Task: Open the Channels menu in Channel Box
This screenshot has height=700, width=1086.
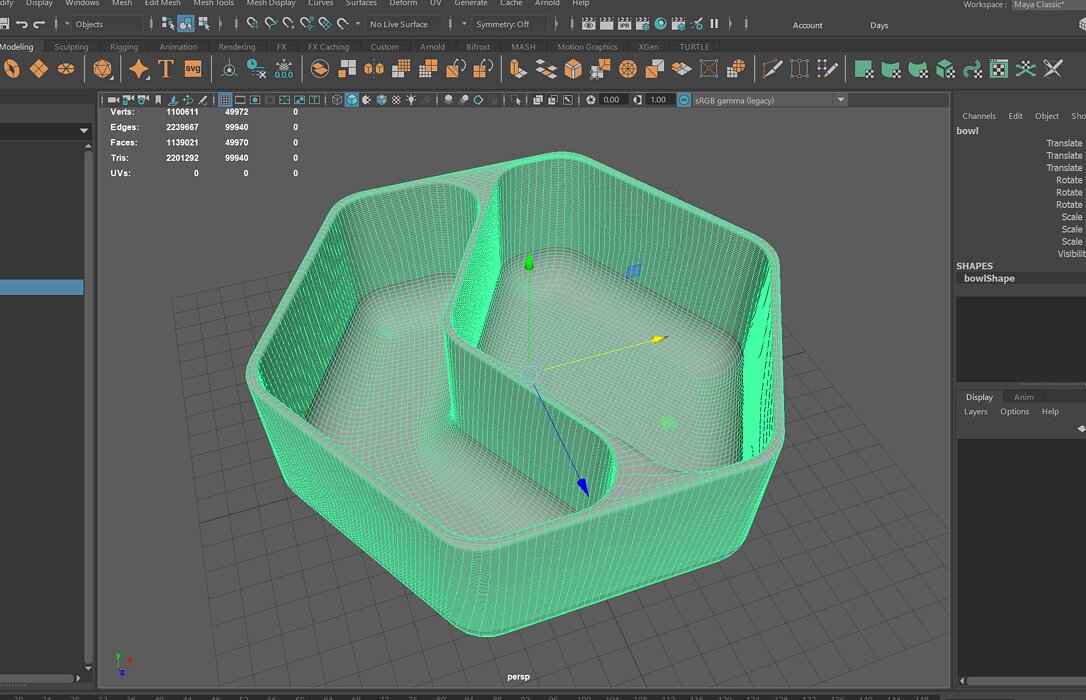Action: [979, 116]
